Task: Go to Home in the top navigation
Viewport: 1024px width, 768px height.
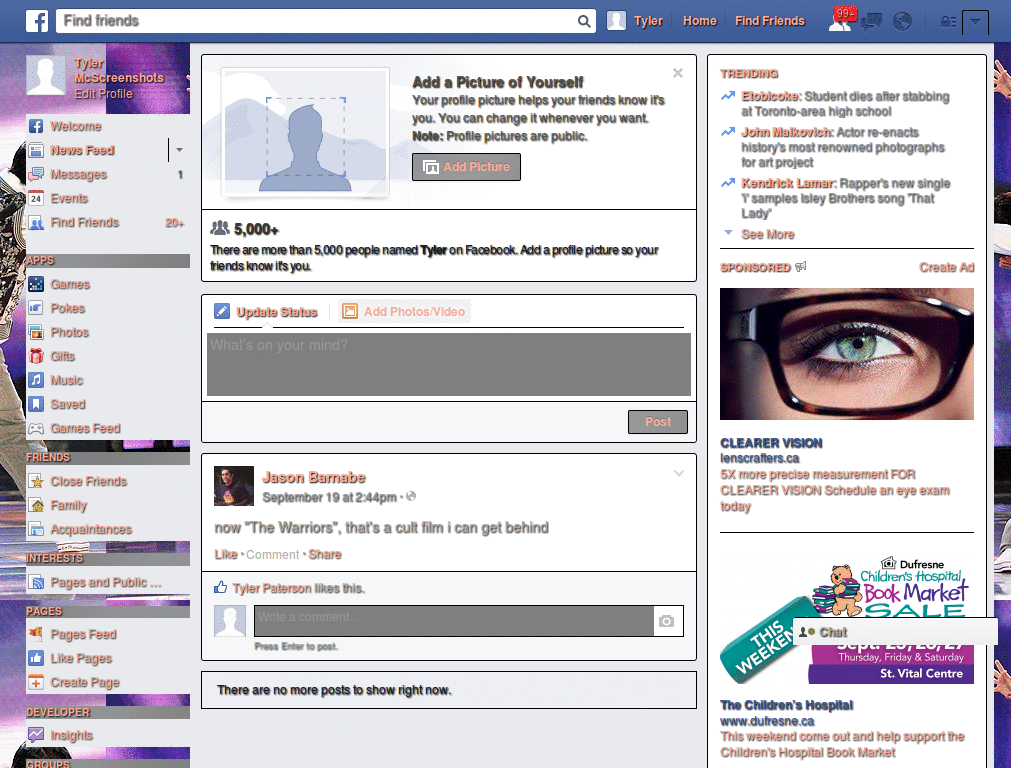Action: [x=699, y=20]
